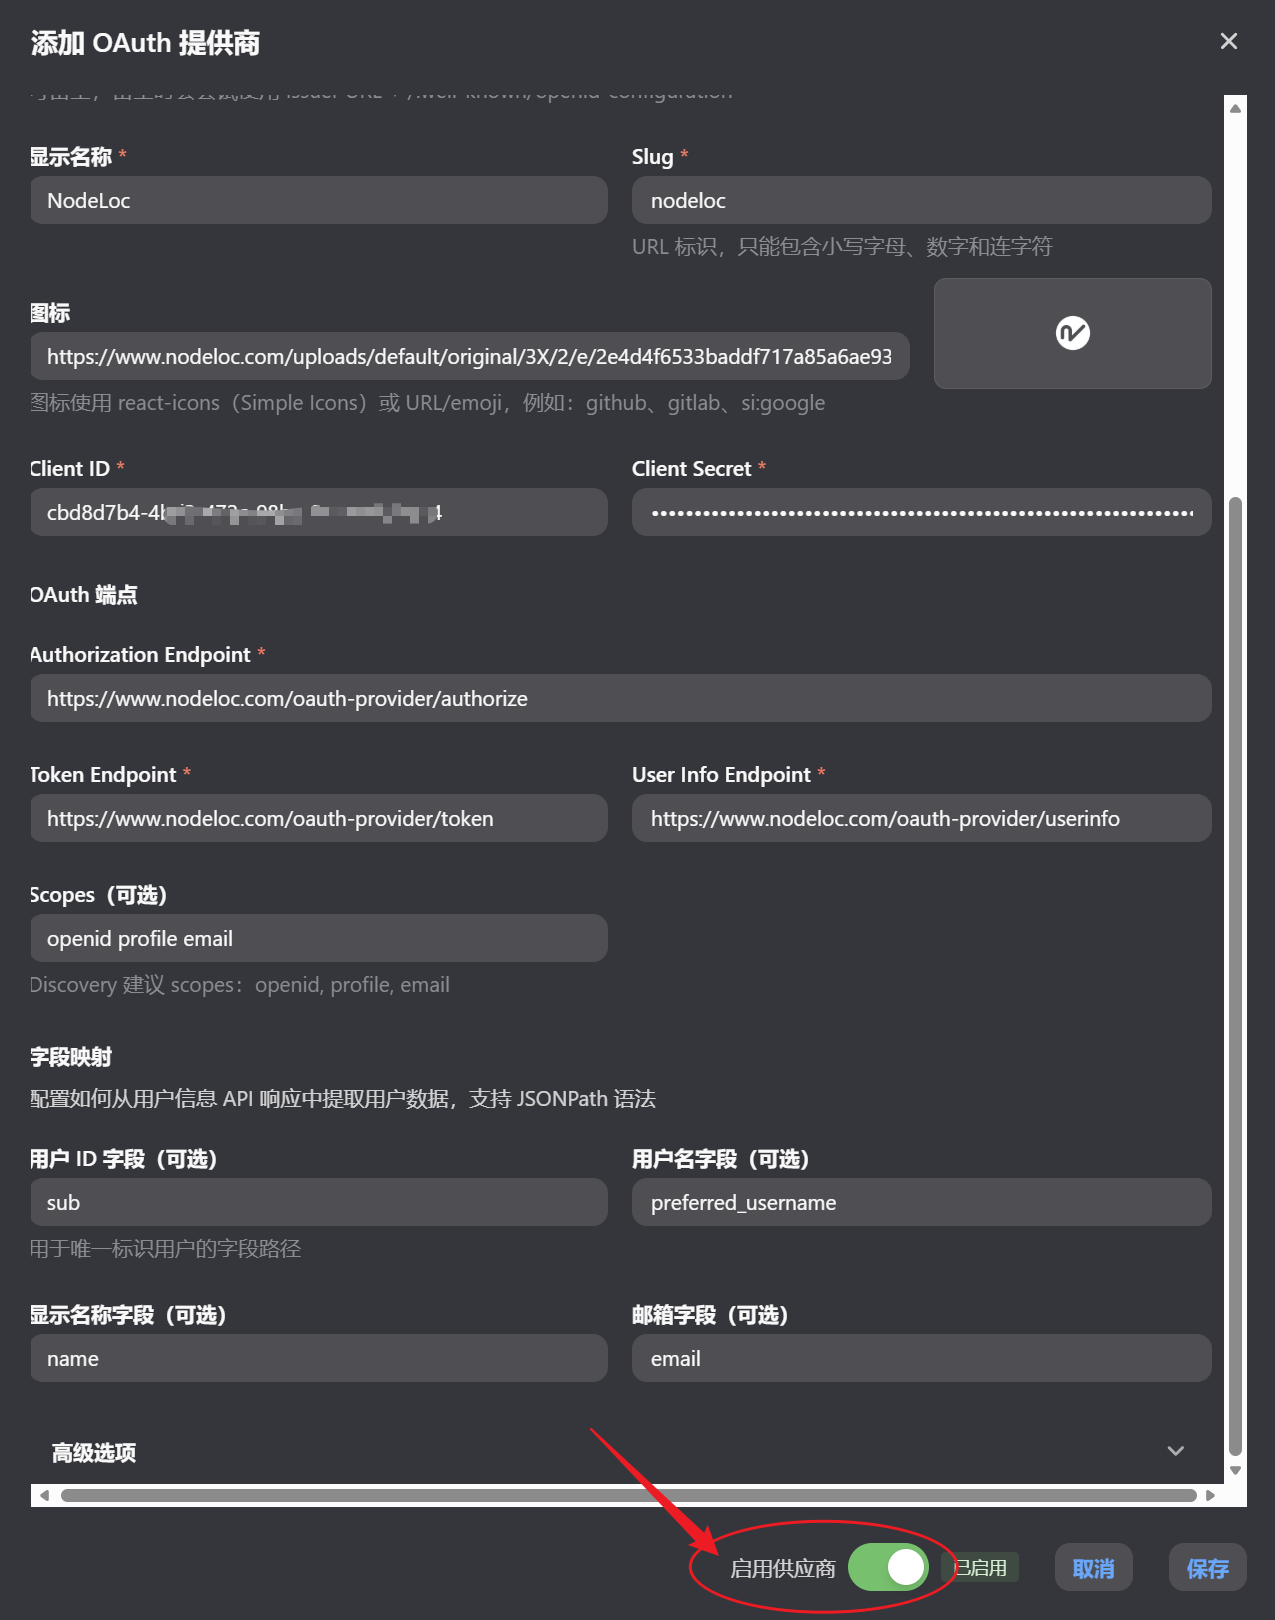
Task: Click the horizontal scrollbar track
Action: pyautogui.click(x=628, y=1495)
